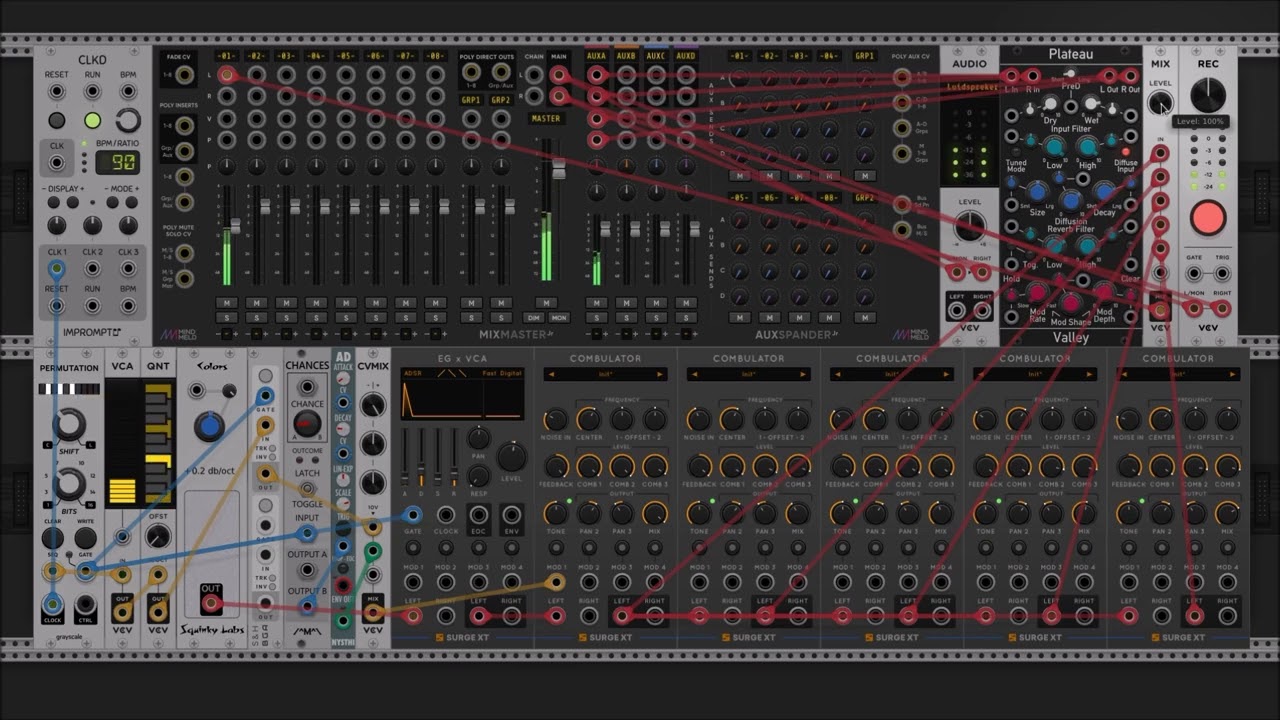Click the CTRL jack in Permutation
The image size is (1280, 720).
click(x=86, y=605)
